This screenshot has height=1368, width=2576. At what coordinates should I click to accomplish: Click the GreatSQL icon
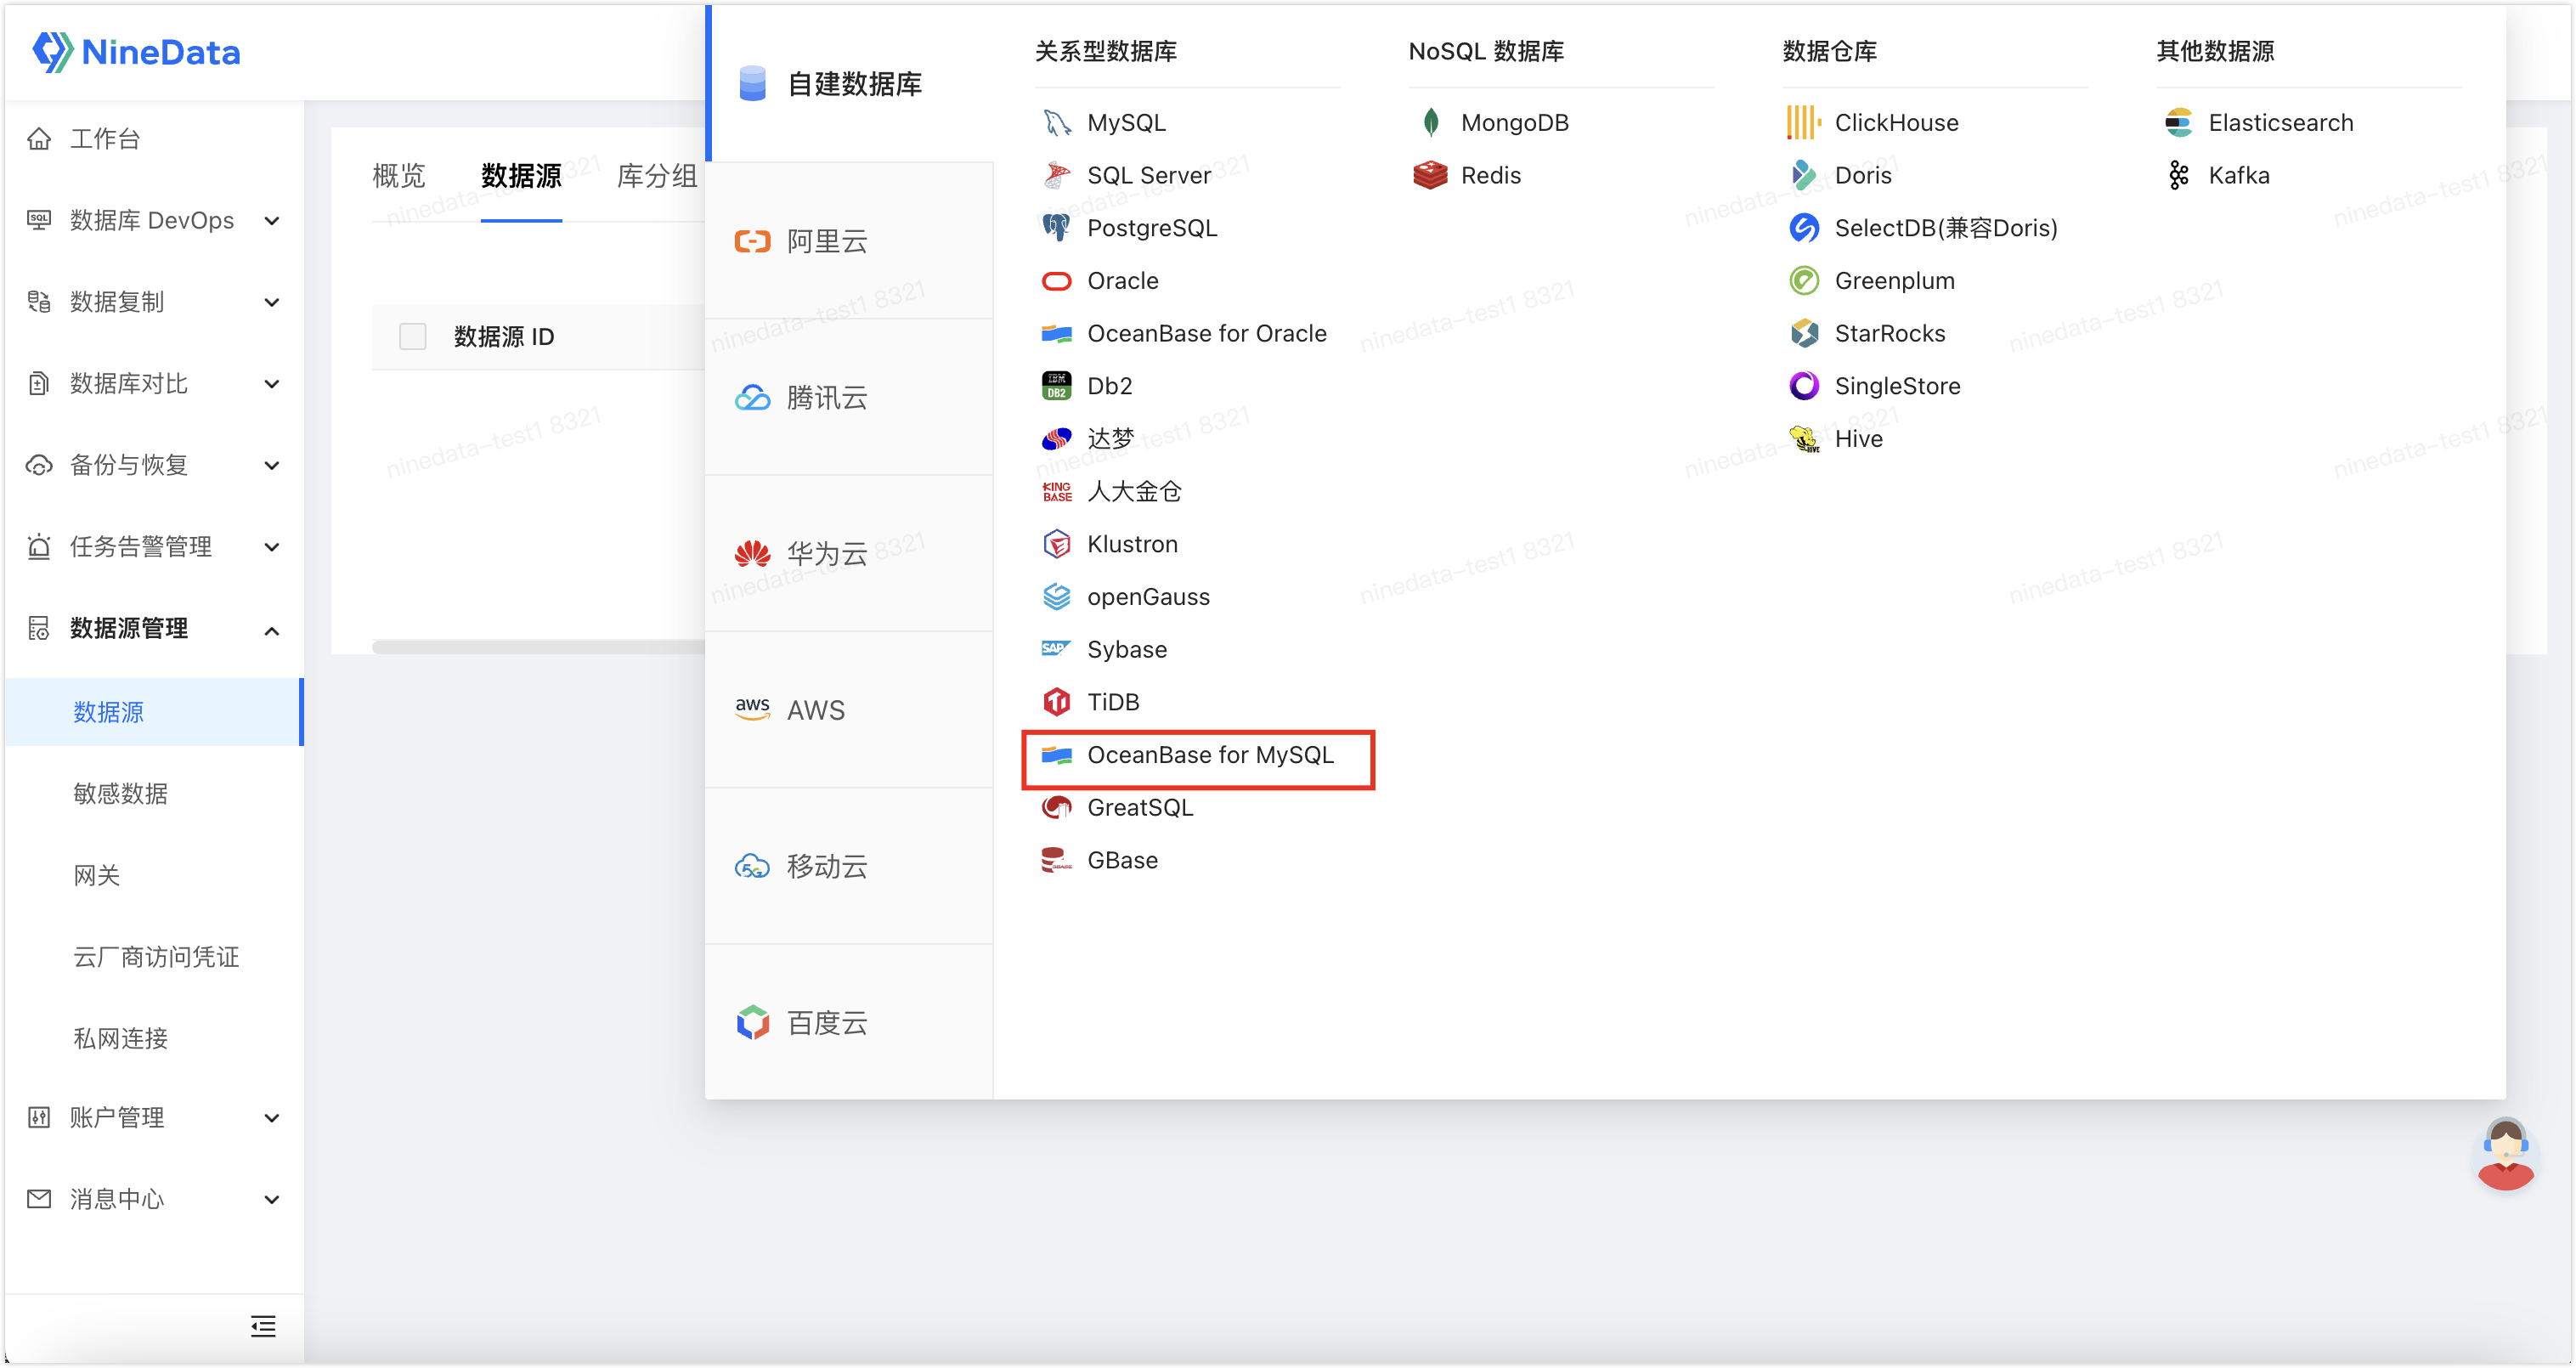[x=1056, y=807]
